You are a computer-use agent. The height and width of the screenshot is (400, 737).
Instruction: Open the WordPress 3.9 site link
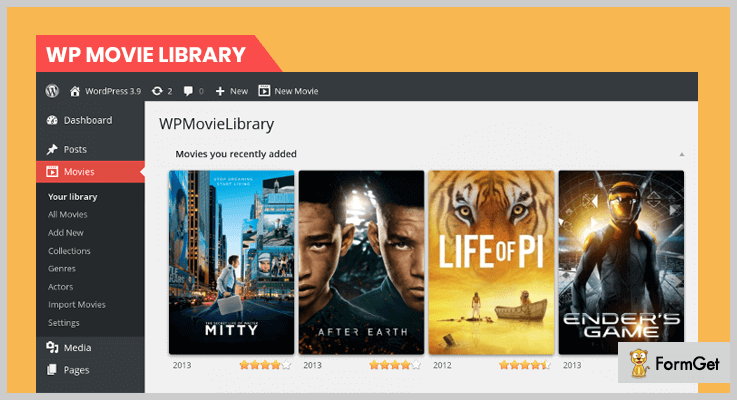(113, 91)
